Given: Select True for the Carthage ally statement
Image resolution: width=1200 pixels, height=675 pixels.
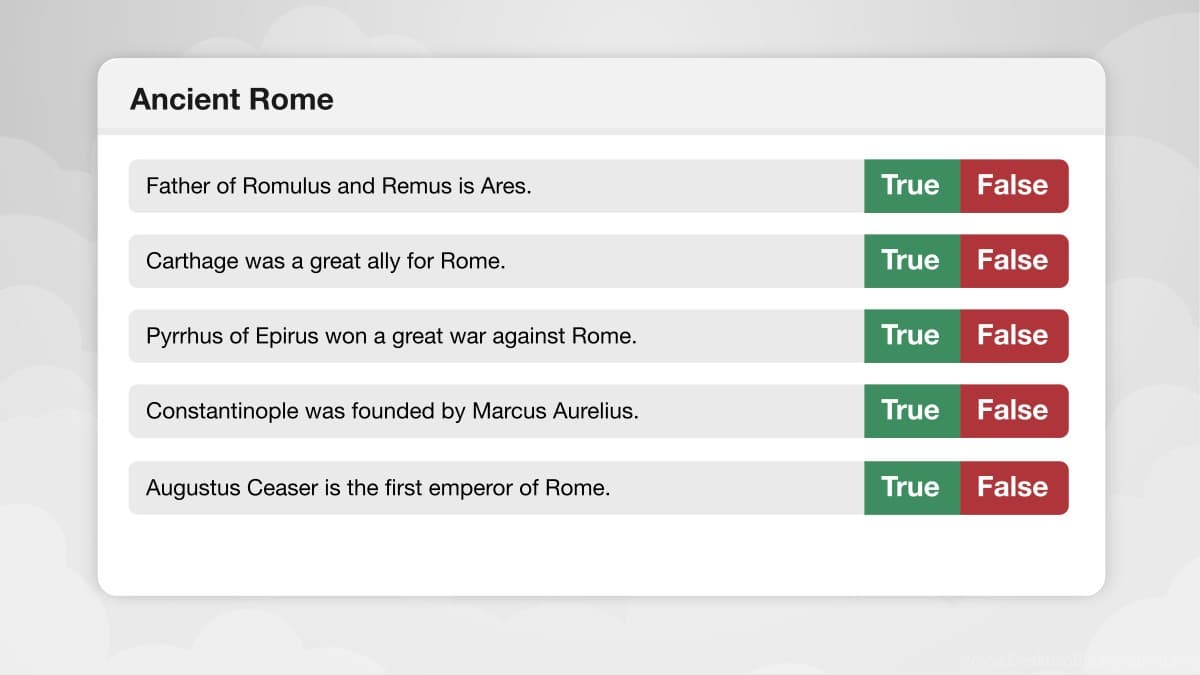Looking at the screenshot, I should (912, 261).
